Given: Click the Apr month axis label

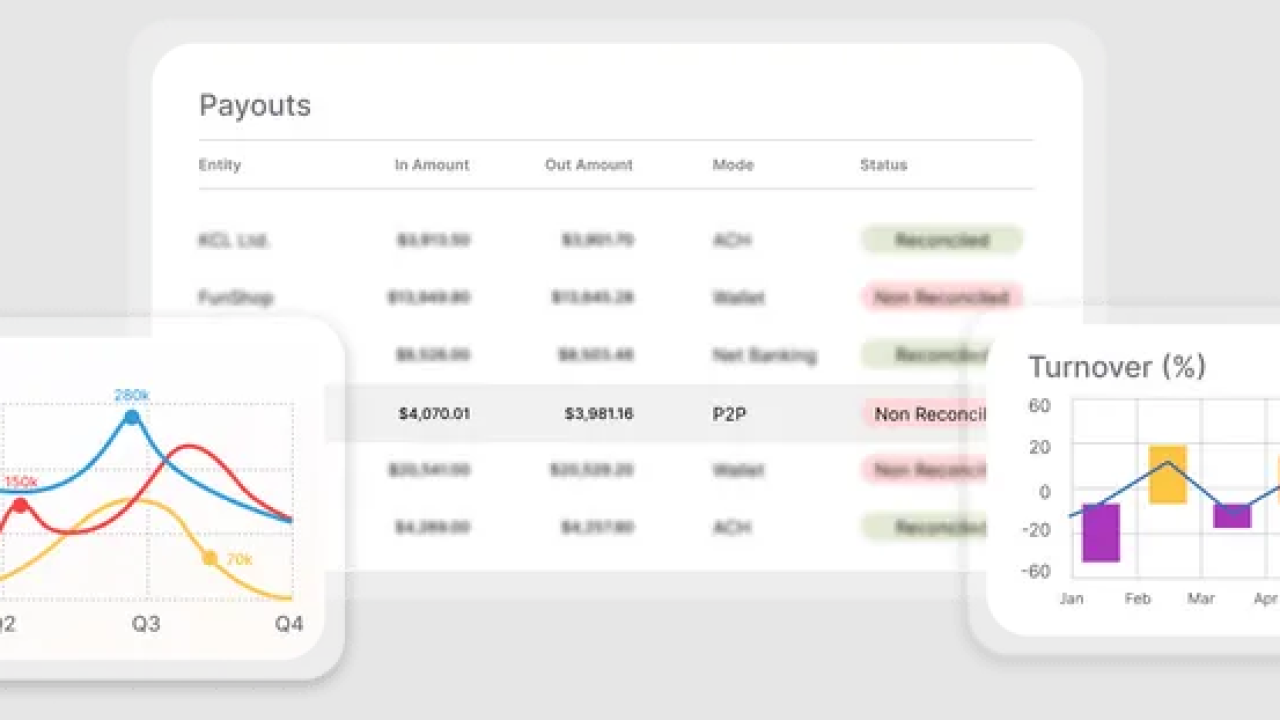Looking at the screenshot, I should point(1266,599).
